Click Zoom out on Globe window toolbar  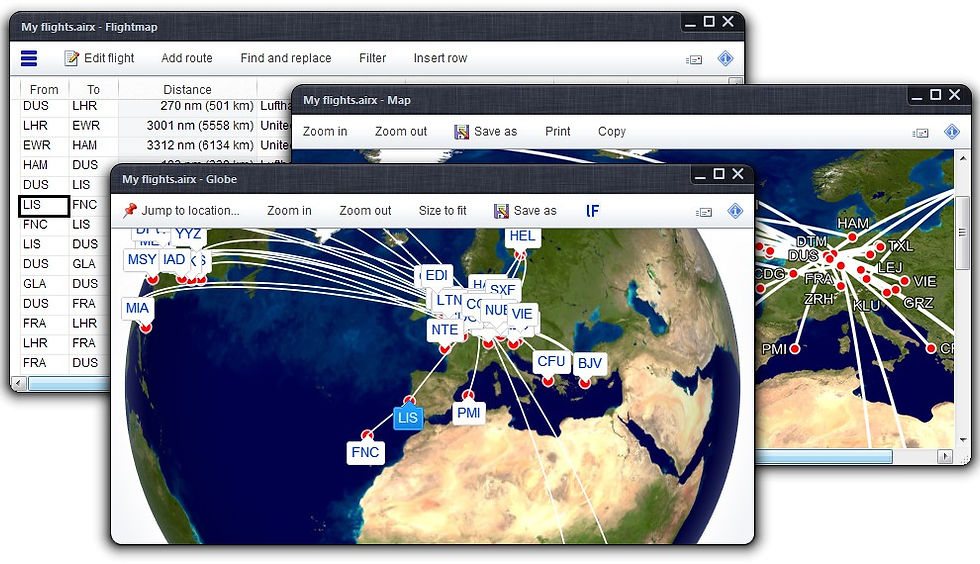click(x=365, y=211)
